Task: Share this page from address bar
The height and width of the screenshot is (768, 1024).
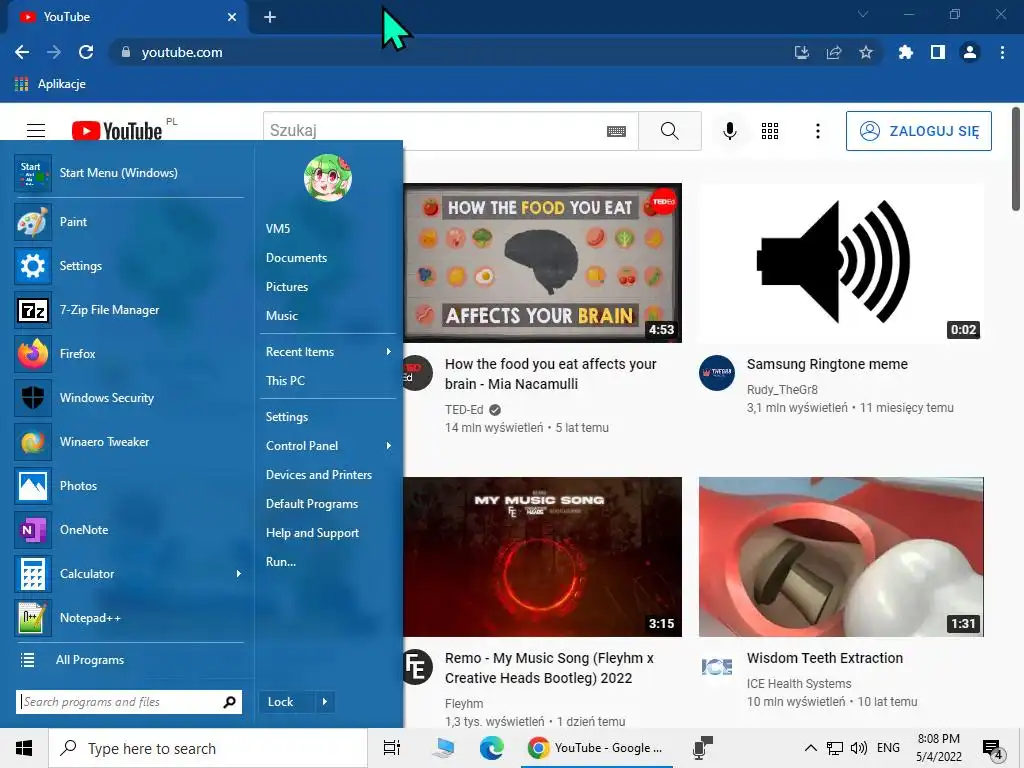Action: click(x=834, y=52)
